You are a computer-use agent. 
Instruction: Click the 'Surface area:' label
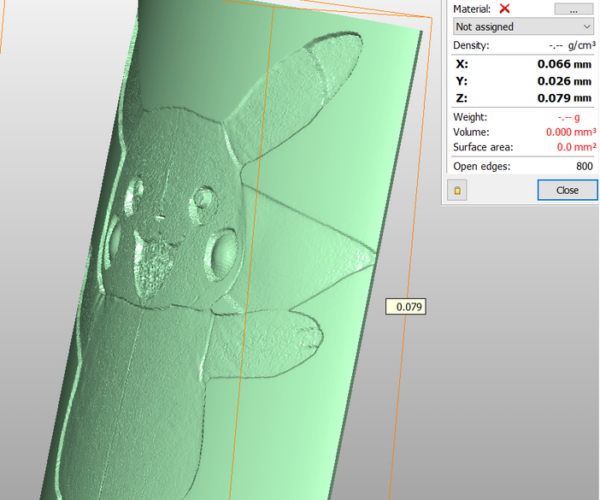coord(483,147)
